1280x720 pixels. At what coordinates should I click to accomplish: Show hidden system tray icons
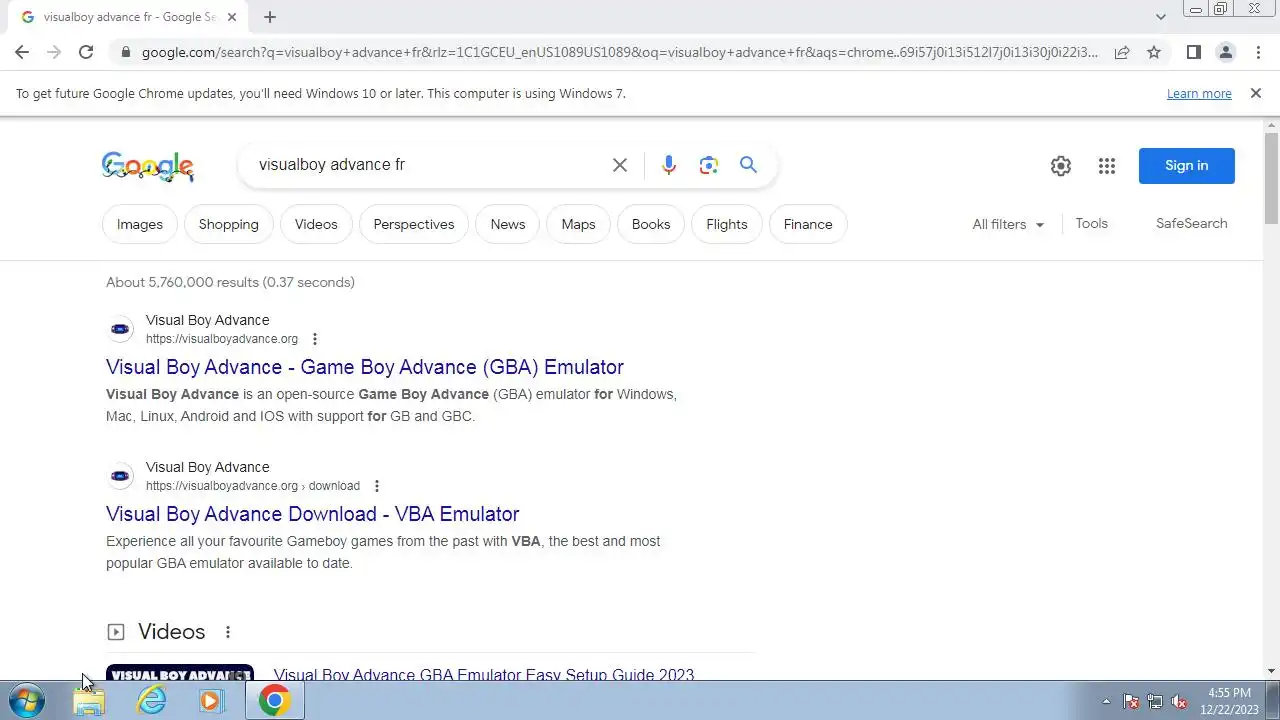[x=1106, y=702]
